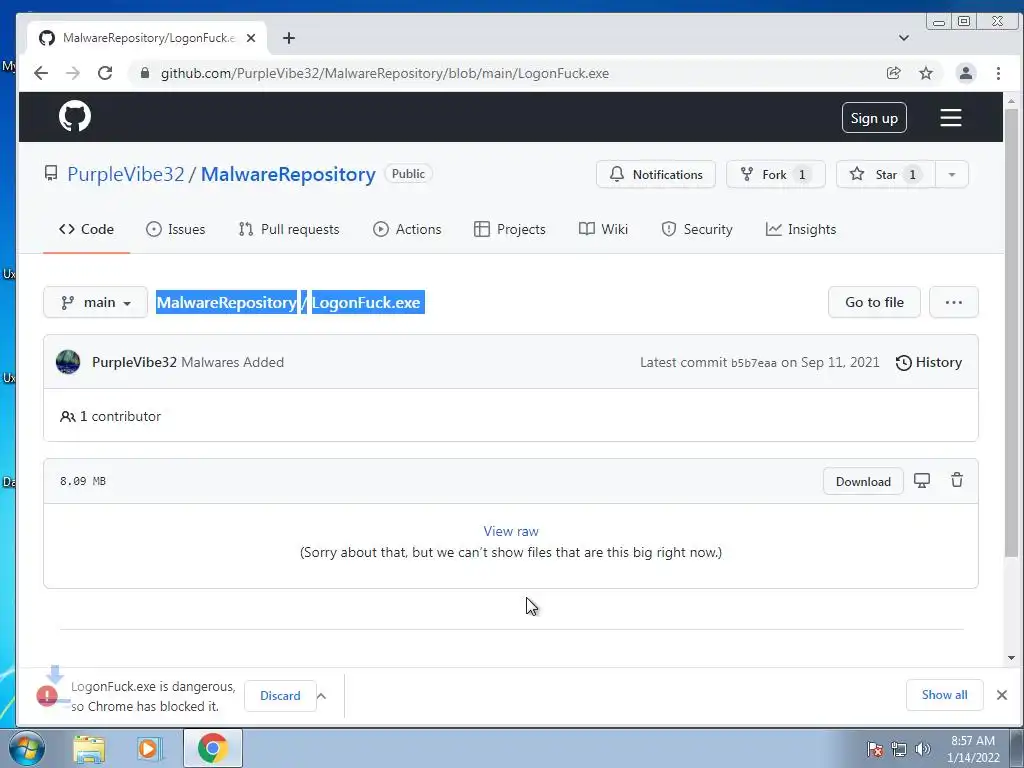The image size is (1024, 768).
Task: Click the 1 contributor text
Action: click(120, 416)
